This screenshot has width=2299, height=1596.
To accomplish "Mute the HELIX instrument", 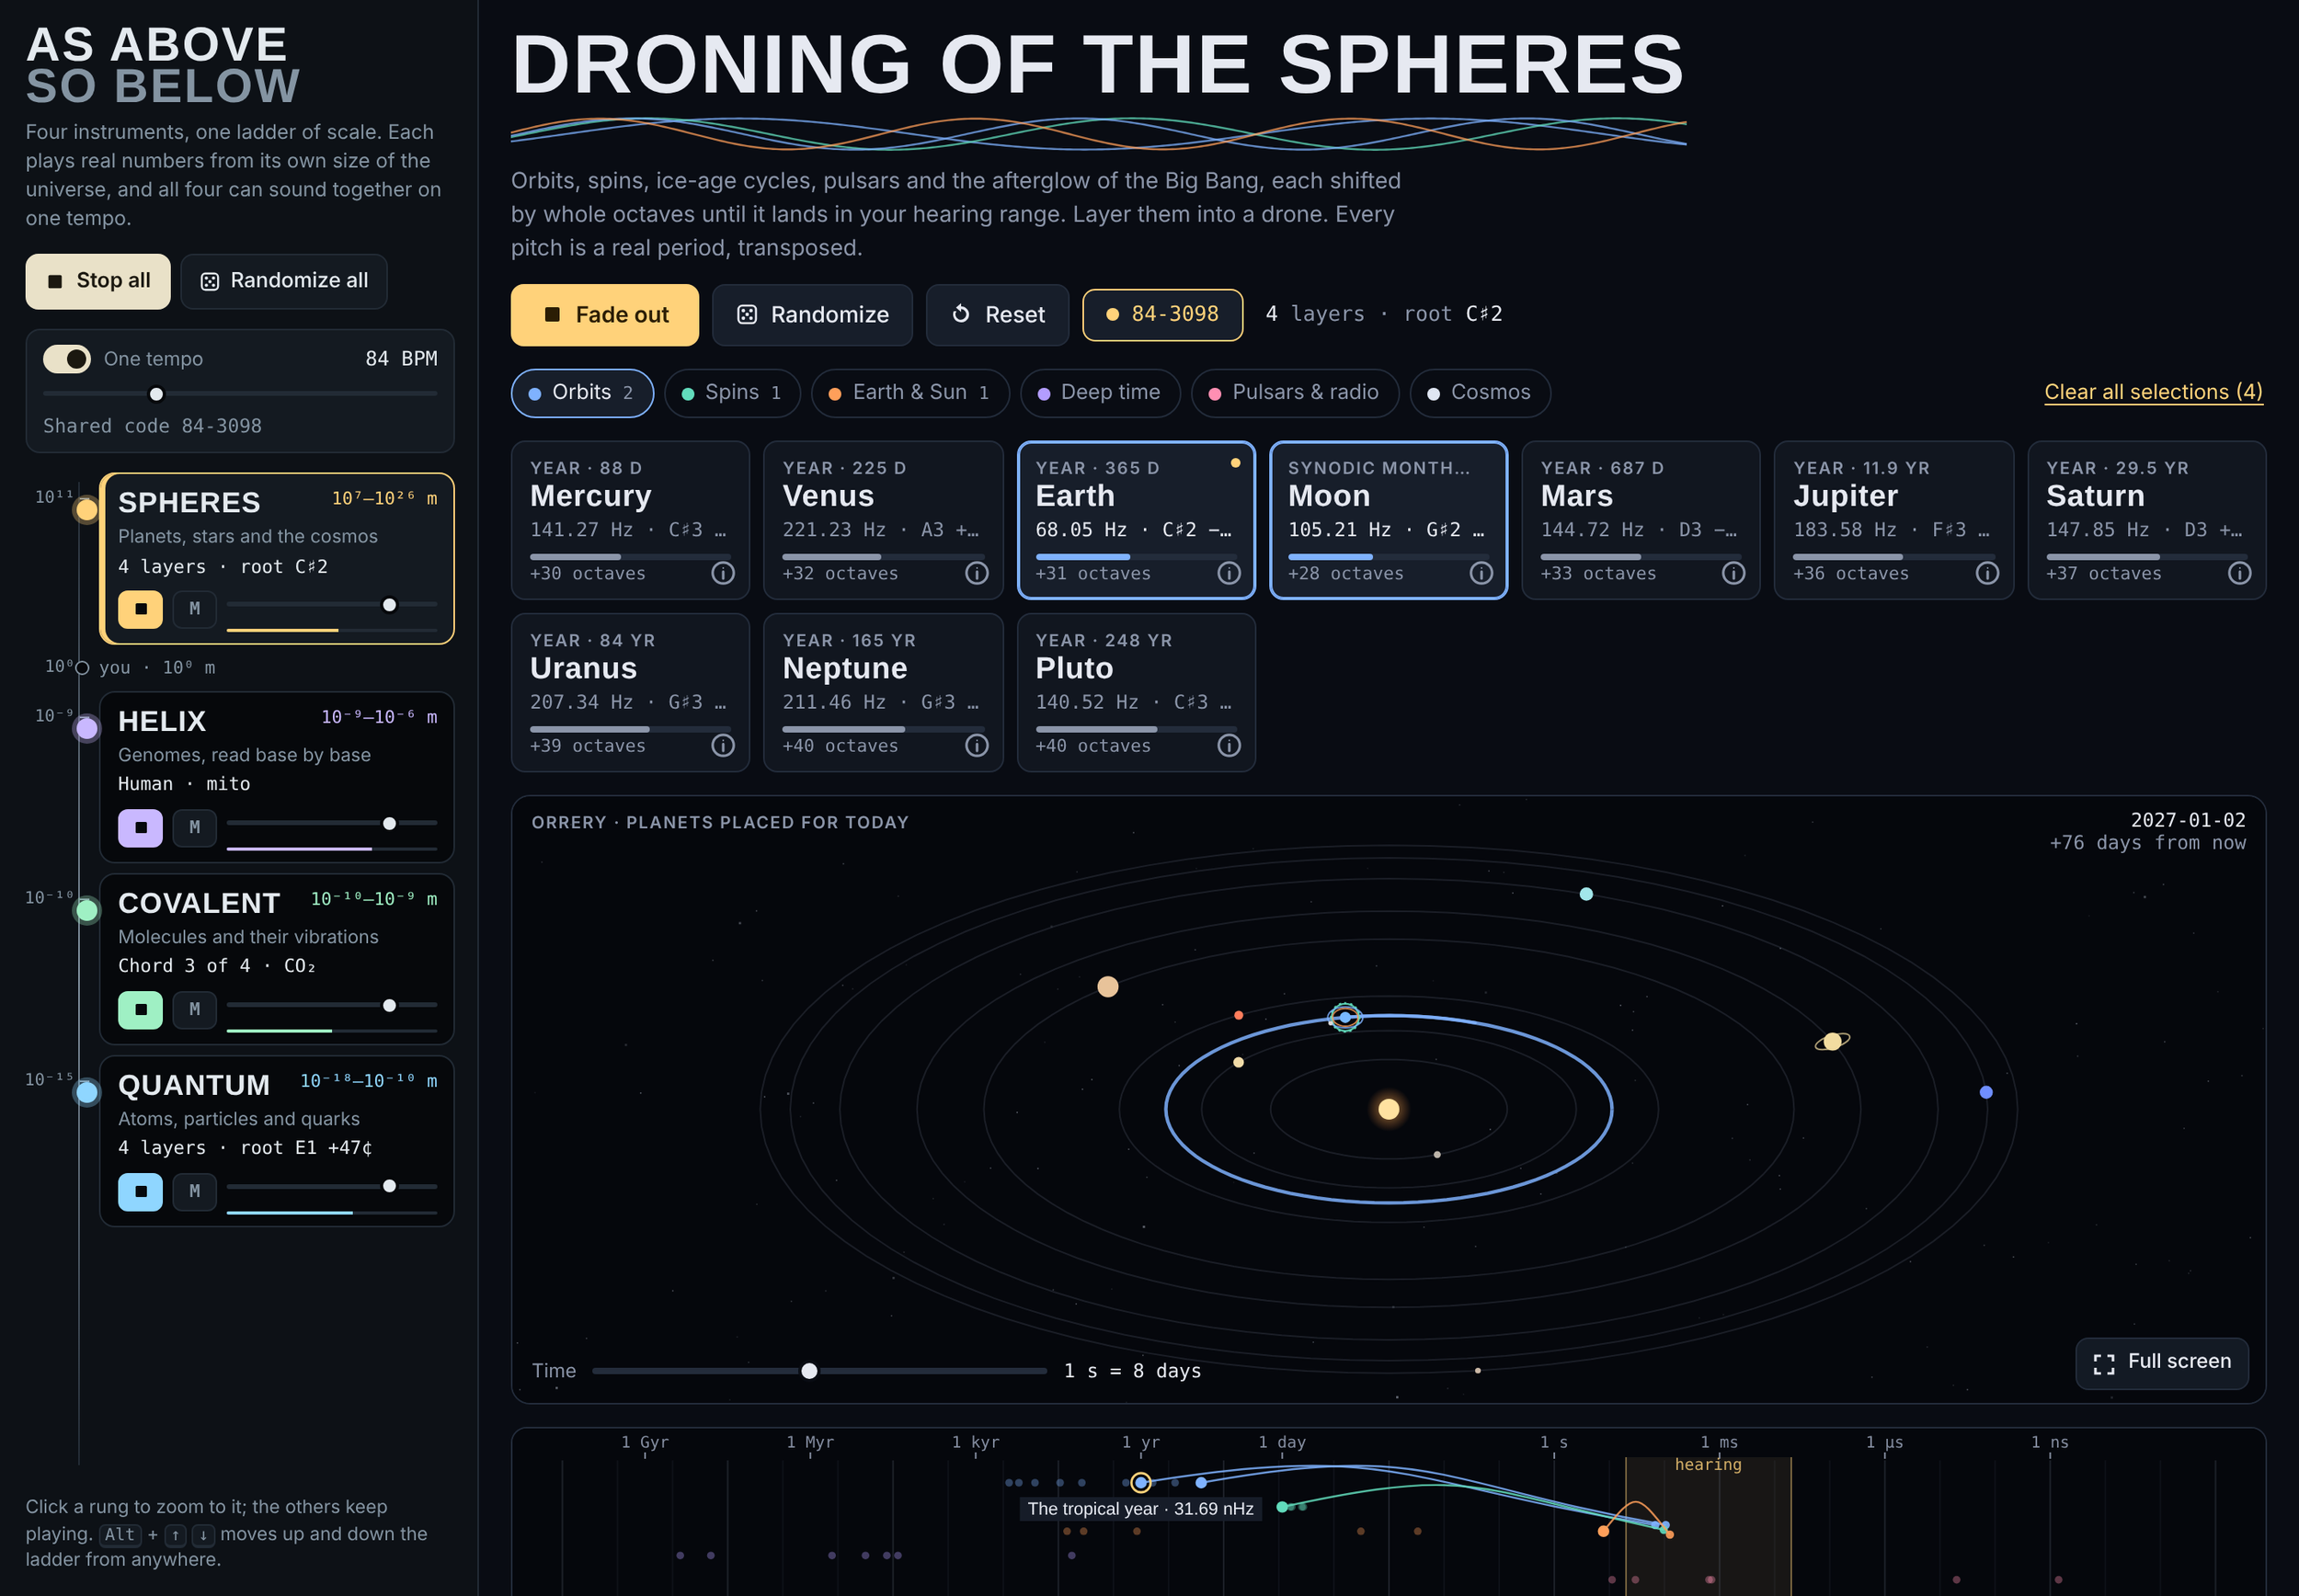I will pos(194,827).
